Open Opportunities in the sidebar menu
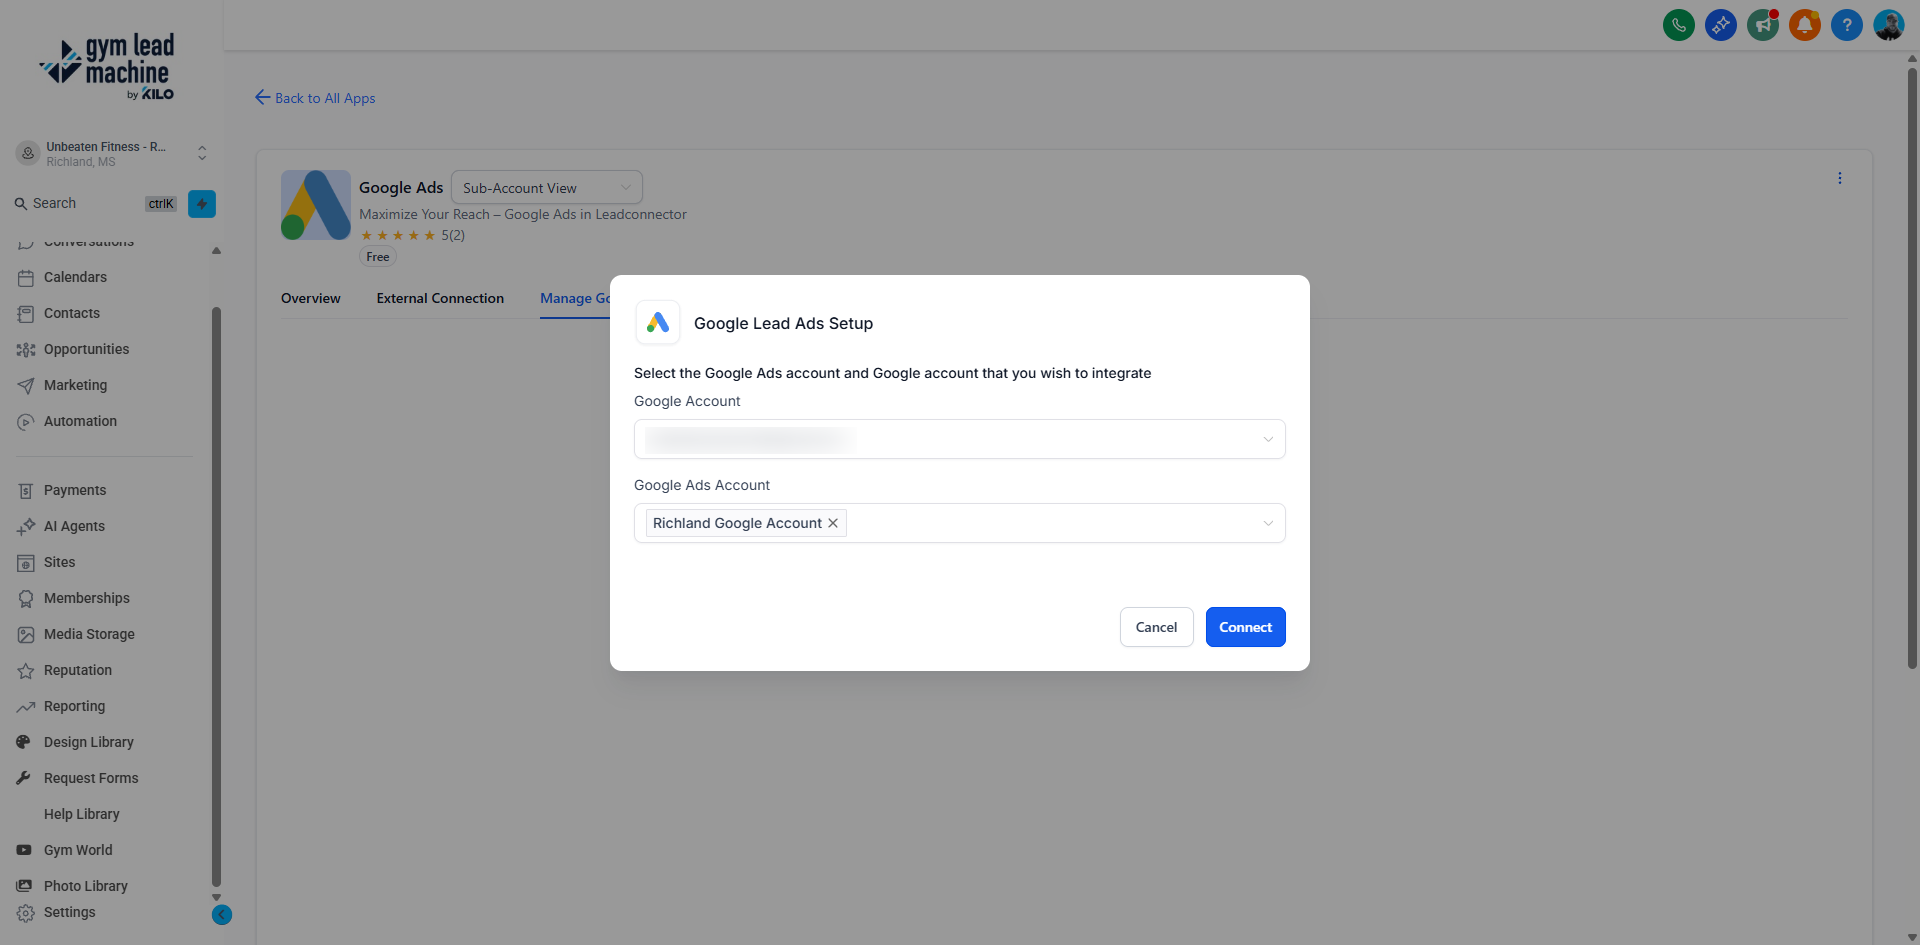This screenshot has height=945, width=1920. click(87, 350)
